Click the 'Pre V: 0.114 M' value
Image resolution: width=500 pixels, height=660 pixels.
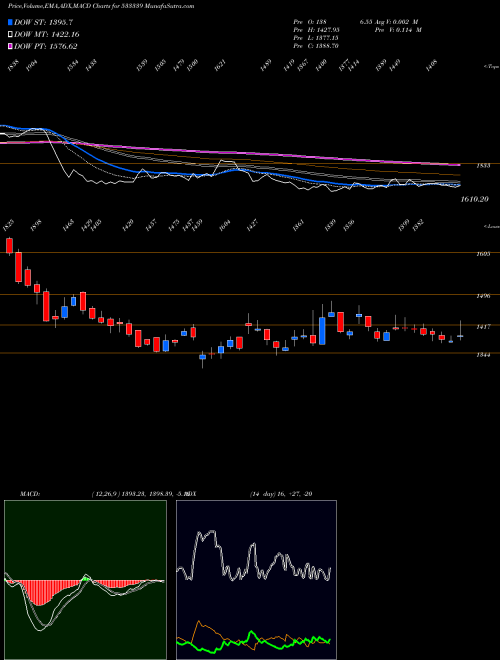398,30
